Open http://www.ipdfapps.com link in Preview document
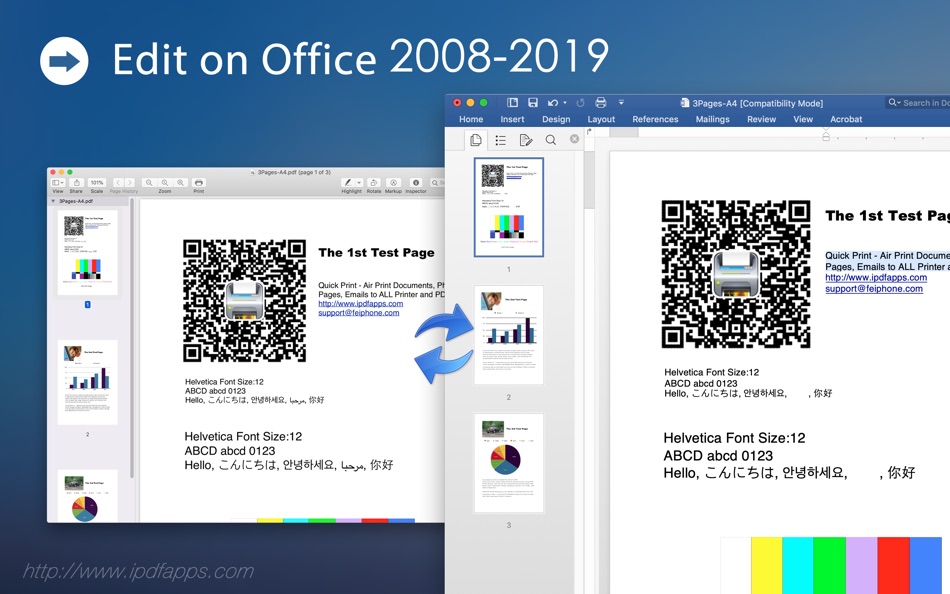Image resolution: width=950 pixels, height=594 pixels. tap(360, 304)
